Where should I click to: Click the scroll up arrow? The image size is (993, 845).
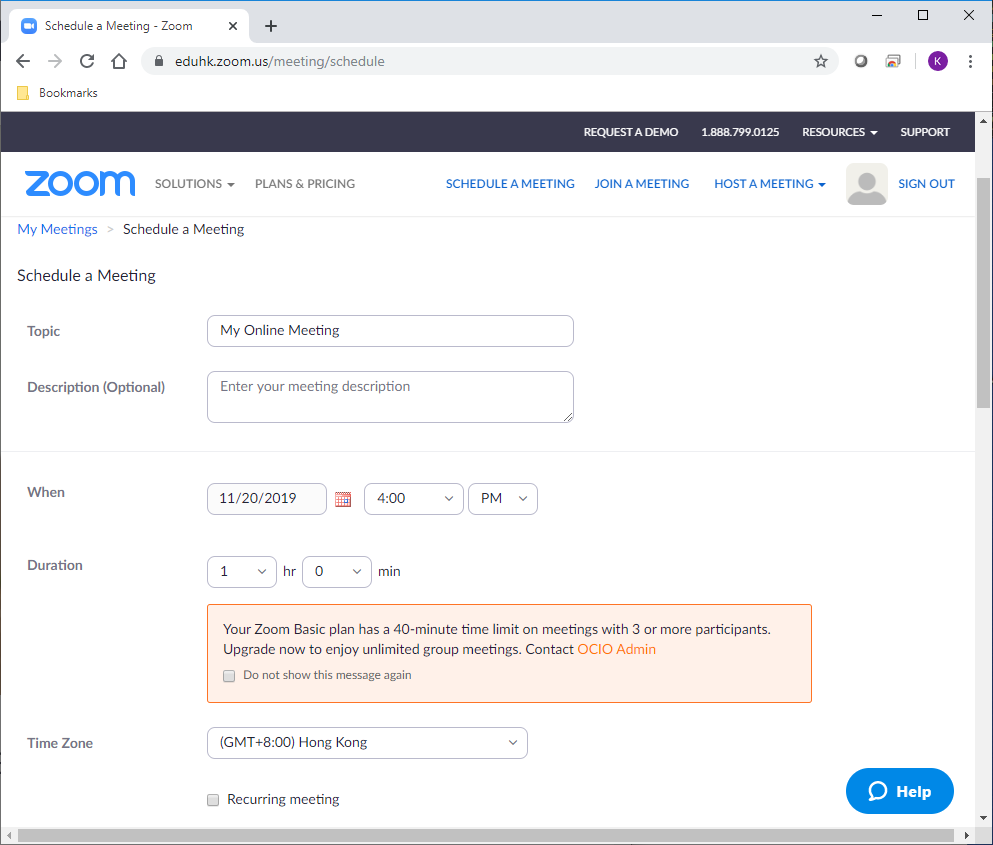coord(983,120)
